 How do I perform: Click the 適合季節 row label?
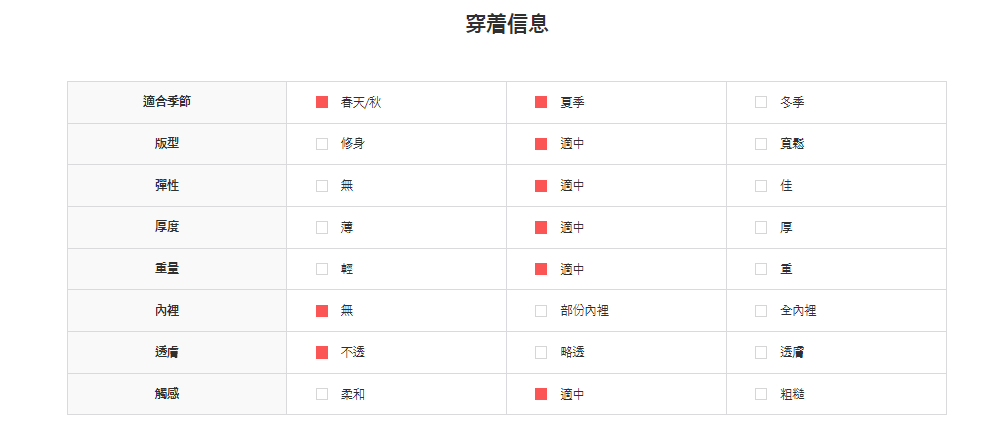[167, 102]
